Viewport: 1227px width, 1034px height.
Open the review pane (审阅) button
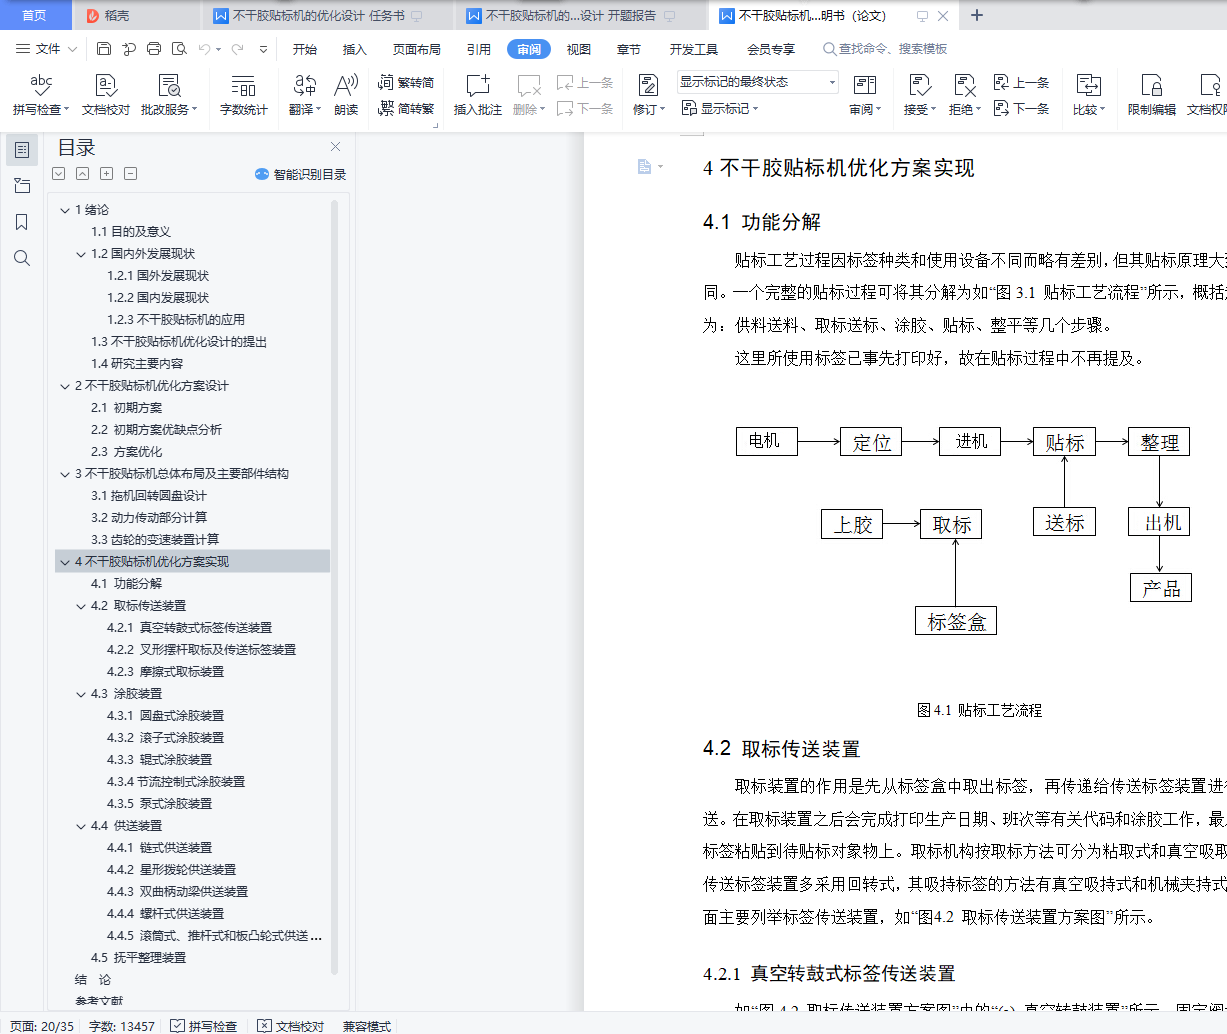click(x=865, y=95)
